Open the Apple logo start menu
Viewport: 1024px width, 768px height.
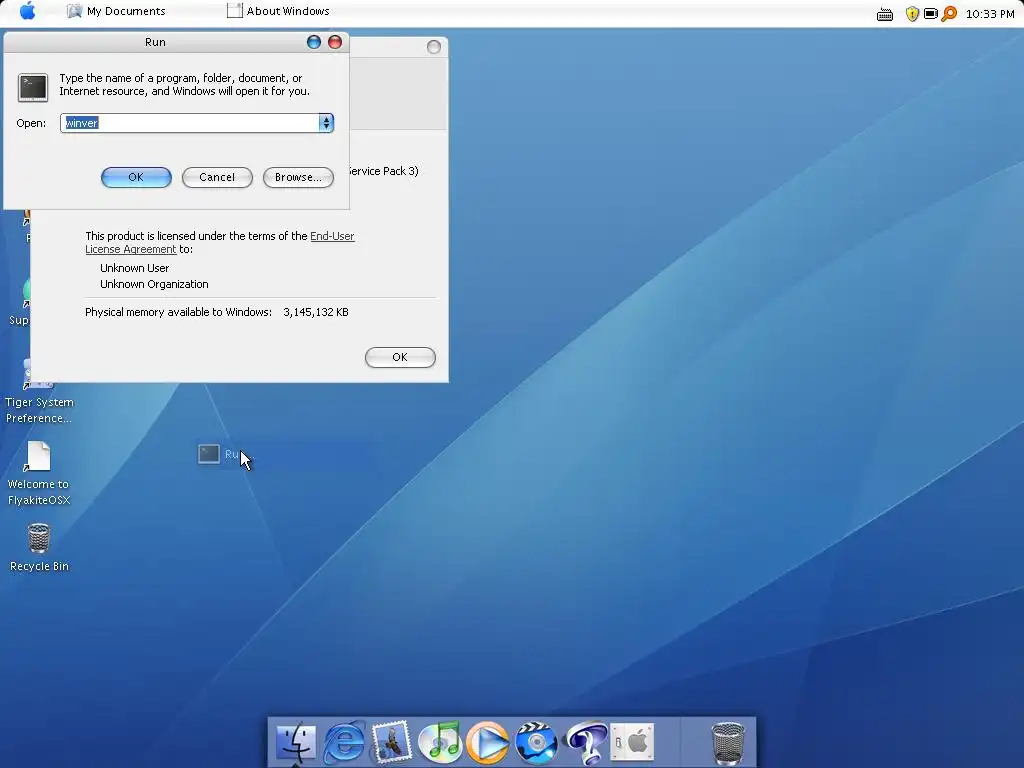pyautogui.click(x=27, y=11)
